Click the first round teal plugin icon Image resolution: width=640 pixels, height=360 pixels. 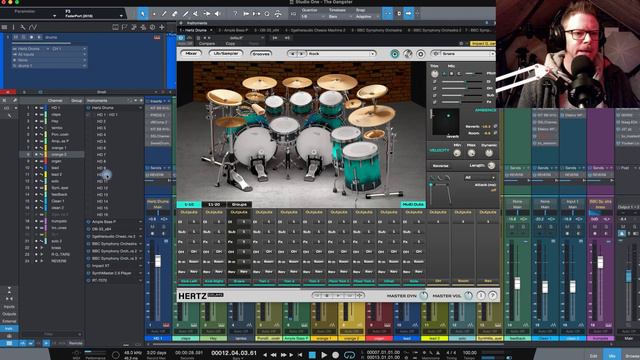tap(394, 53)
